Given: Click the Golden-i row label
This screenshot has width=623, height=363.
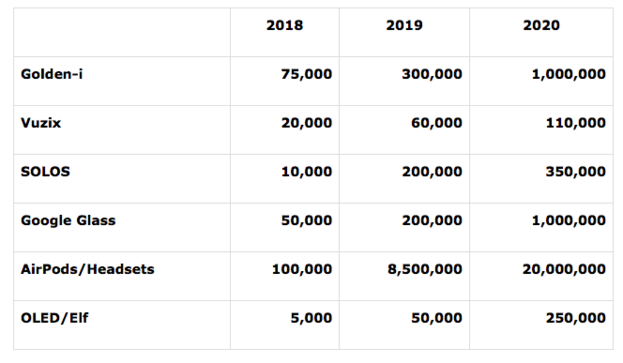Looking at the screenshot, I should point(52,74).
